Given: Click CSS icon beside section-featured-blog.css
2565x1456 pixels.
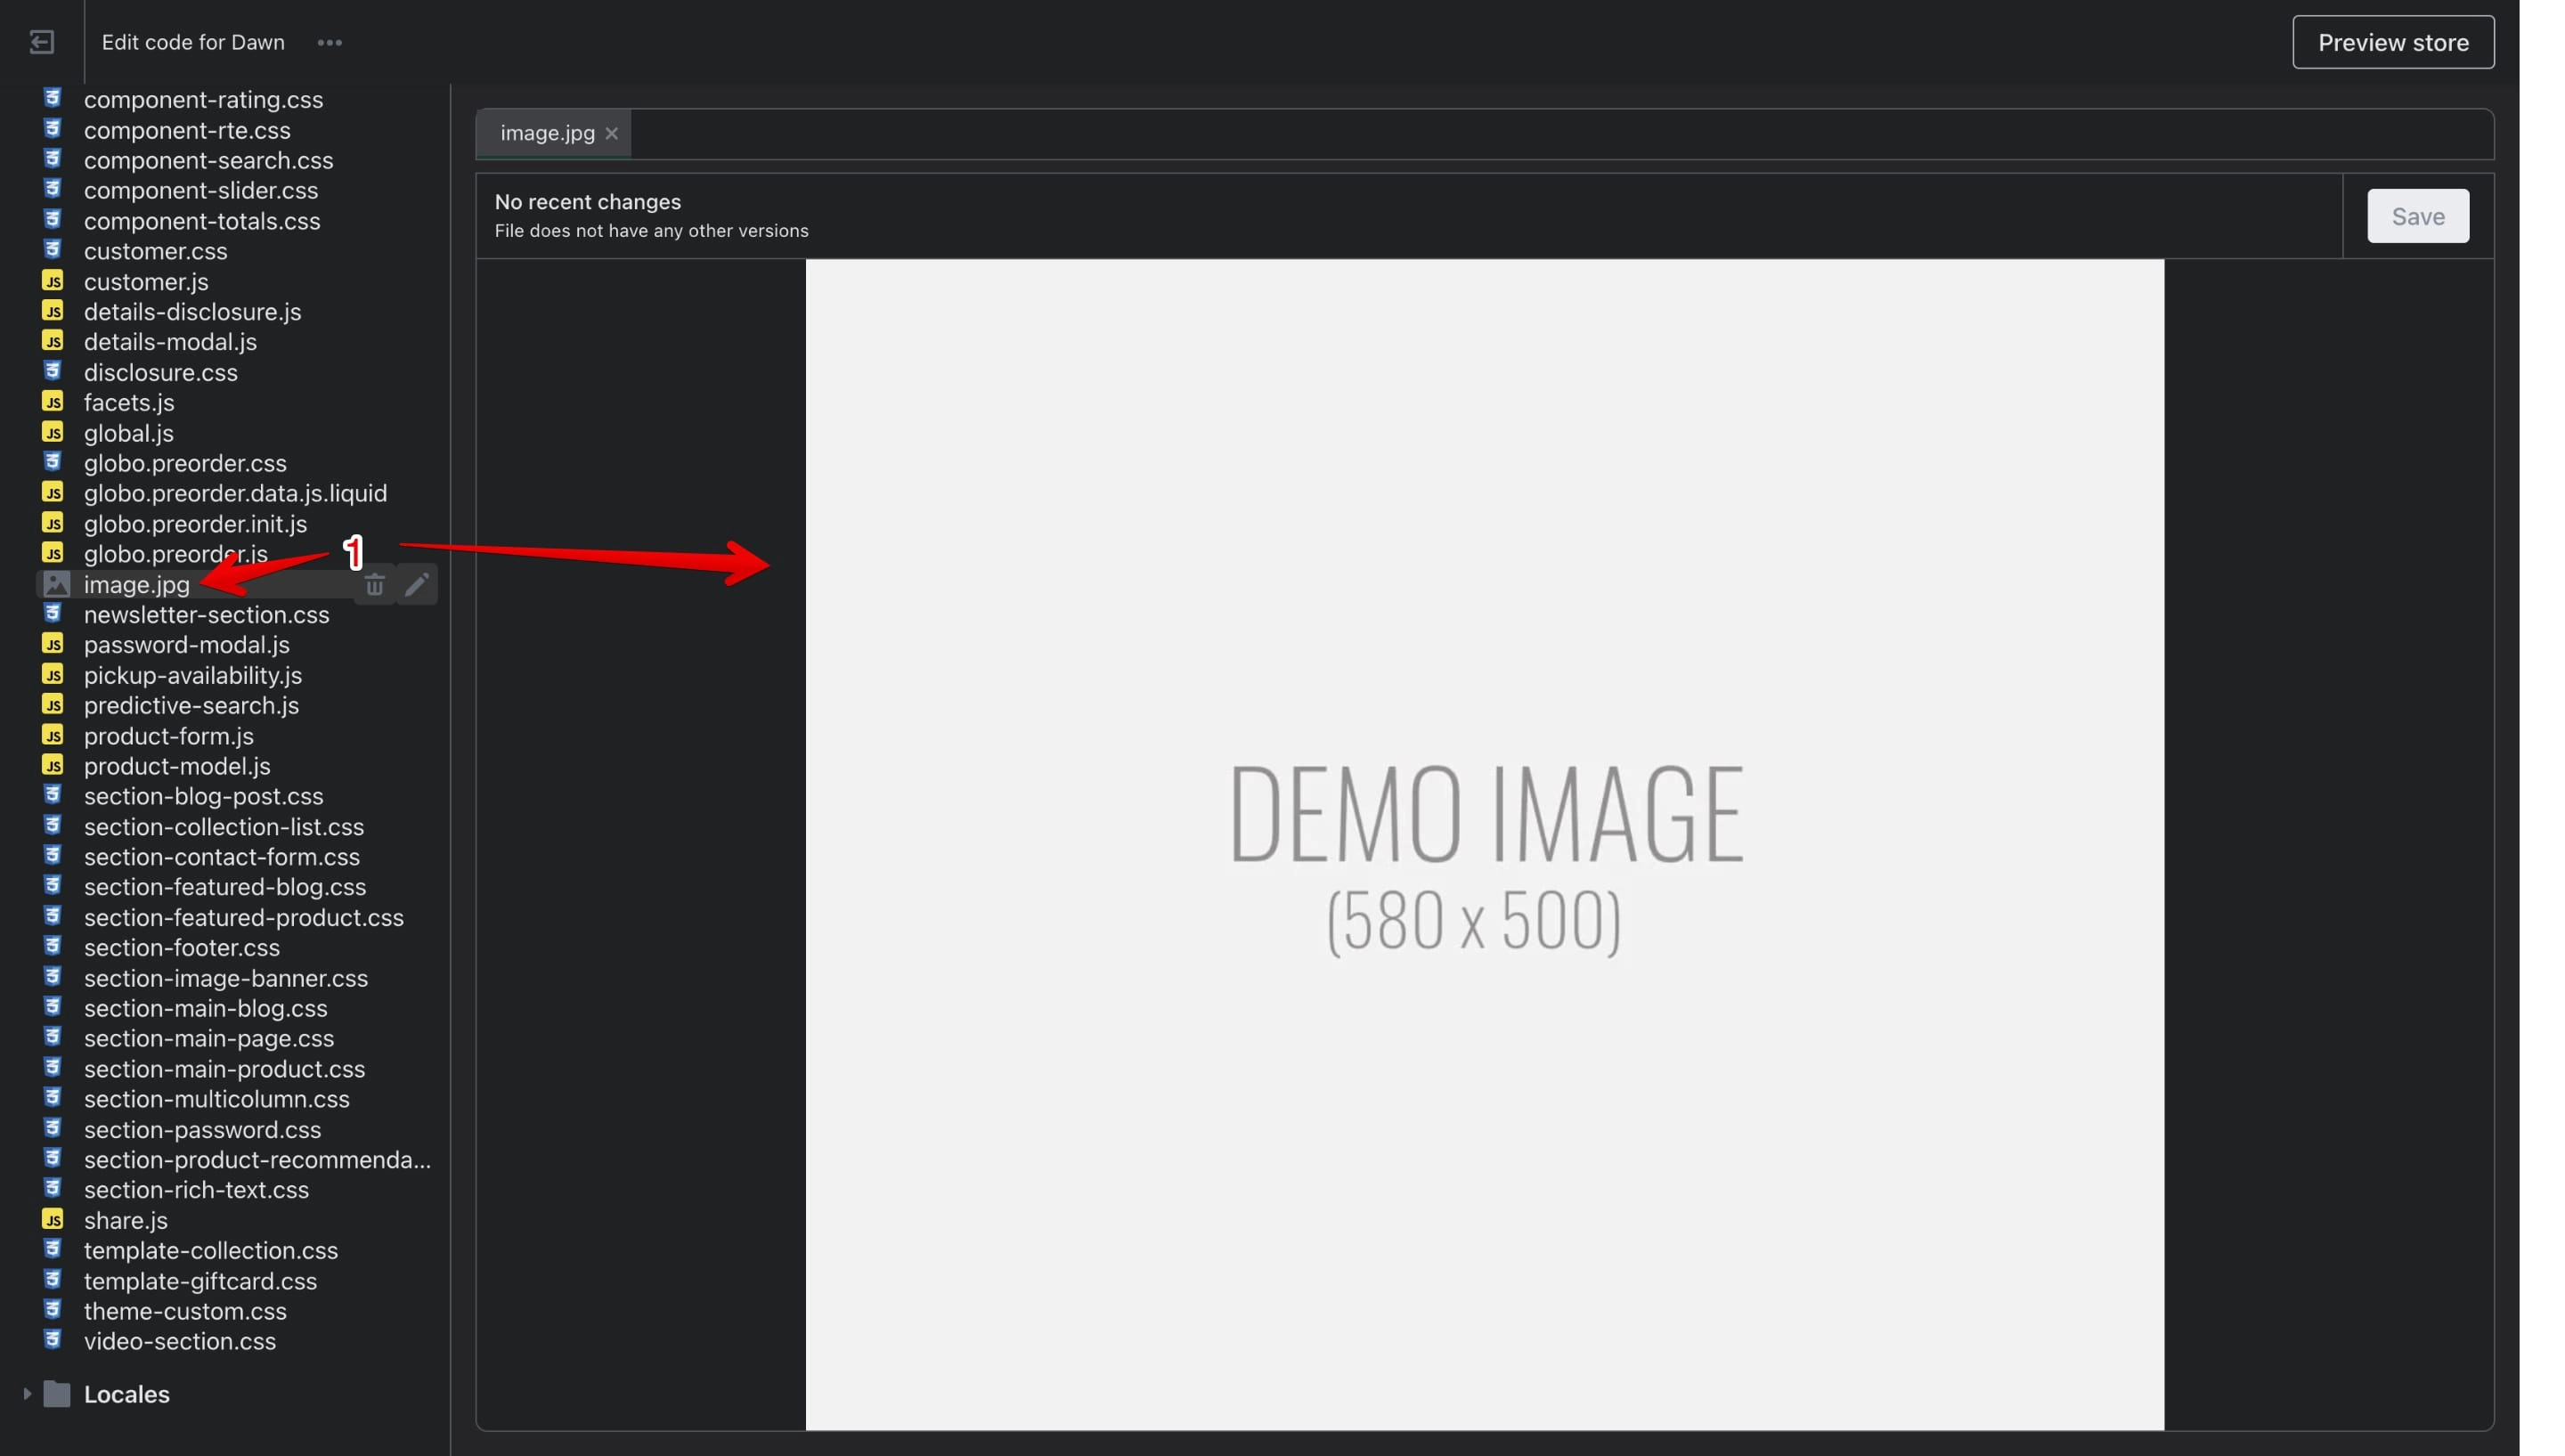Looking at the screenshot, I should (53, 886).
